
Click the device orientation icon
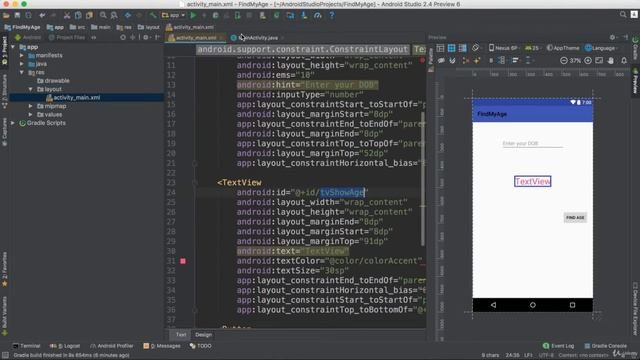476,48
